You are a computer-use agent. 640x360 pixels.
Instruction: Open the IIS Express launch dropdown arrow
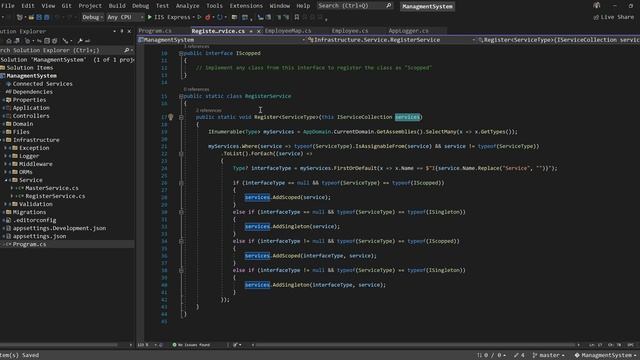click(193, 17)
